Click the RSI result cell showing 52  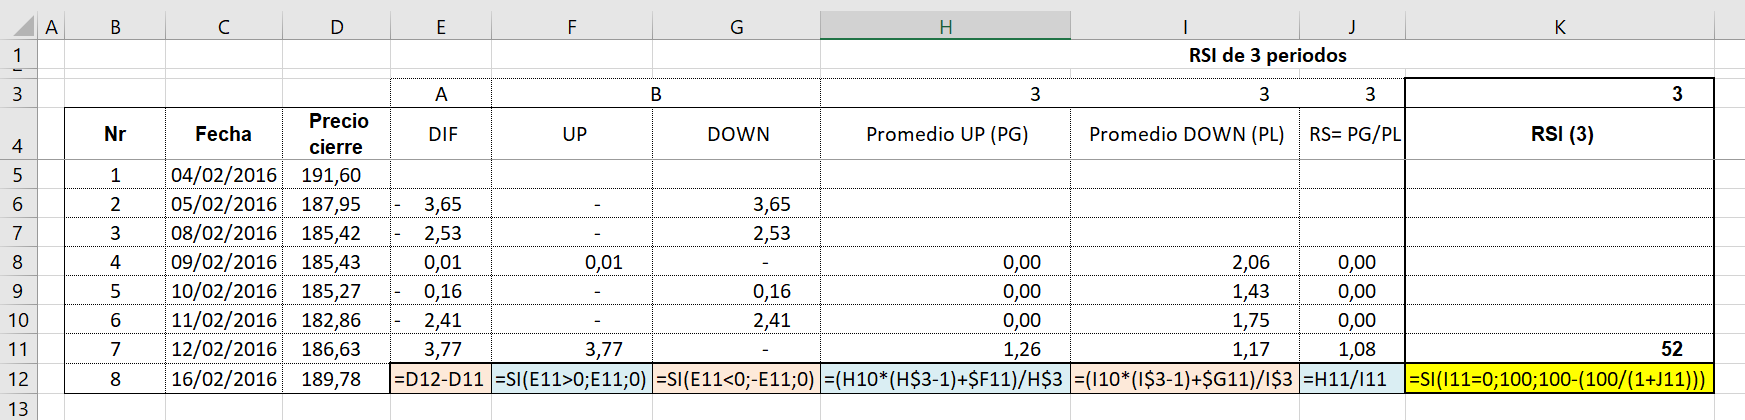pos(1559,349)
